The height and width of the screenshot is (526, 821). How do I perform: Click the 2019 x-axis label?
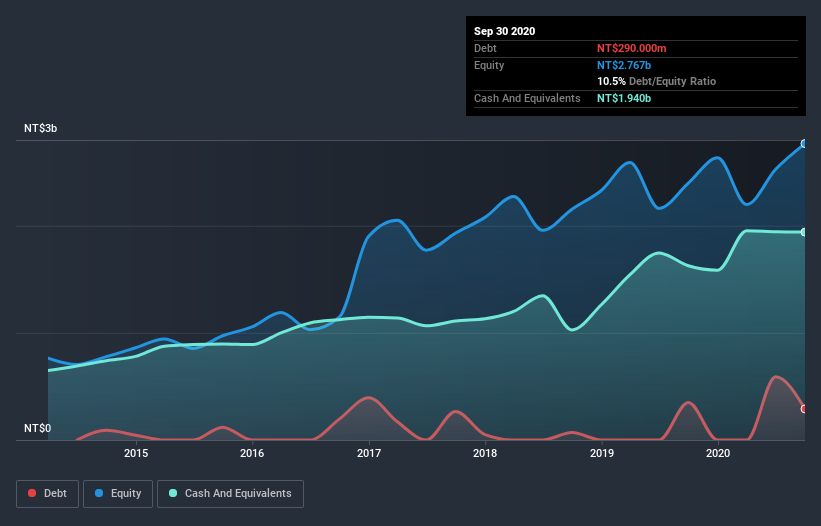point(602,453)
